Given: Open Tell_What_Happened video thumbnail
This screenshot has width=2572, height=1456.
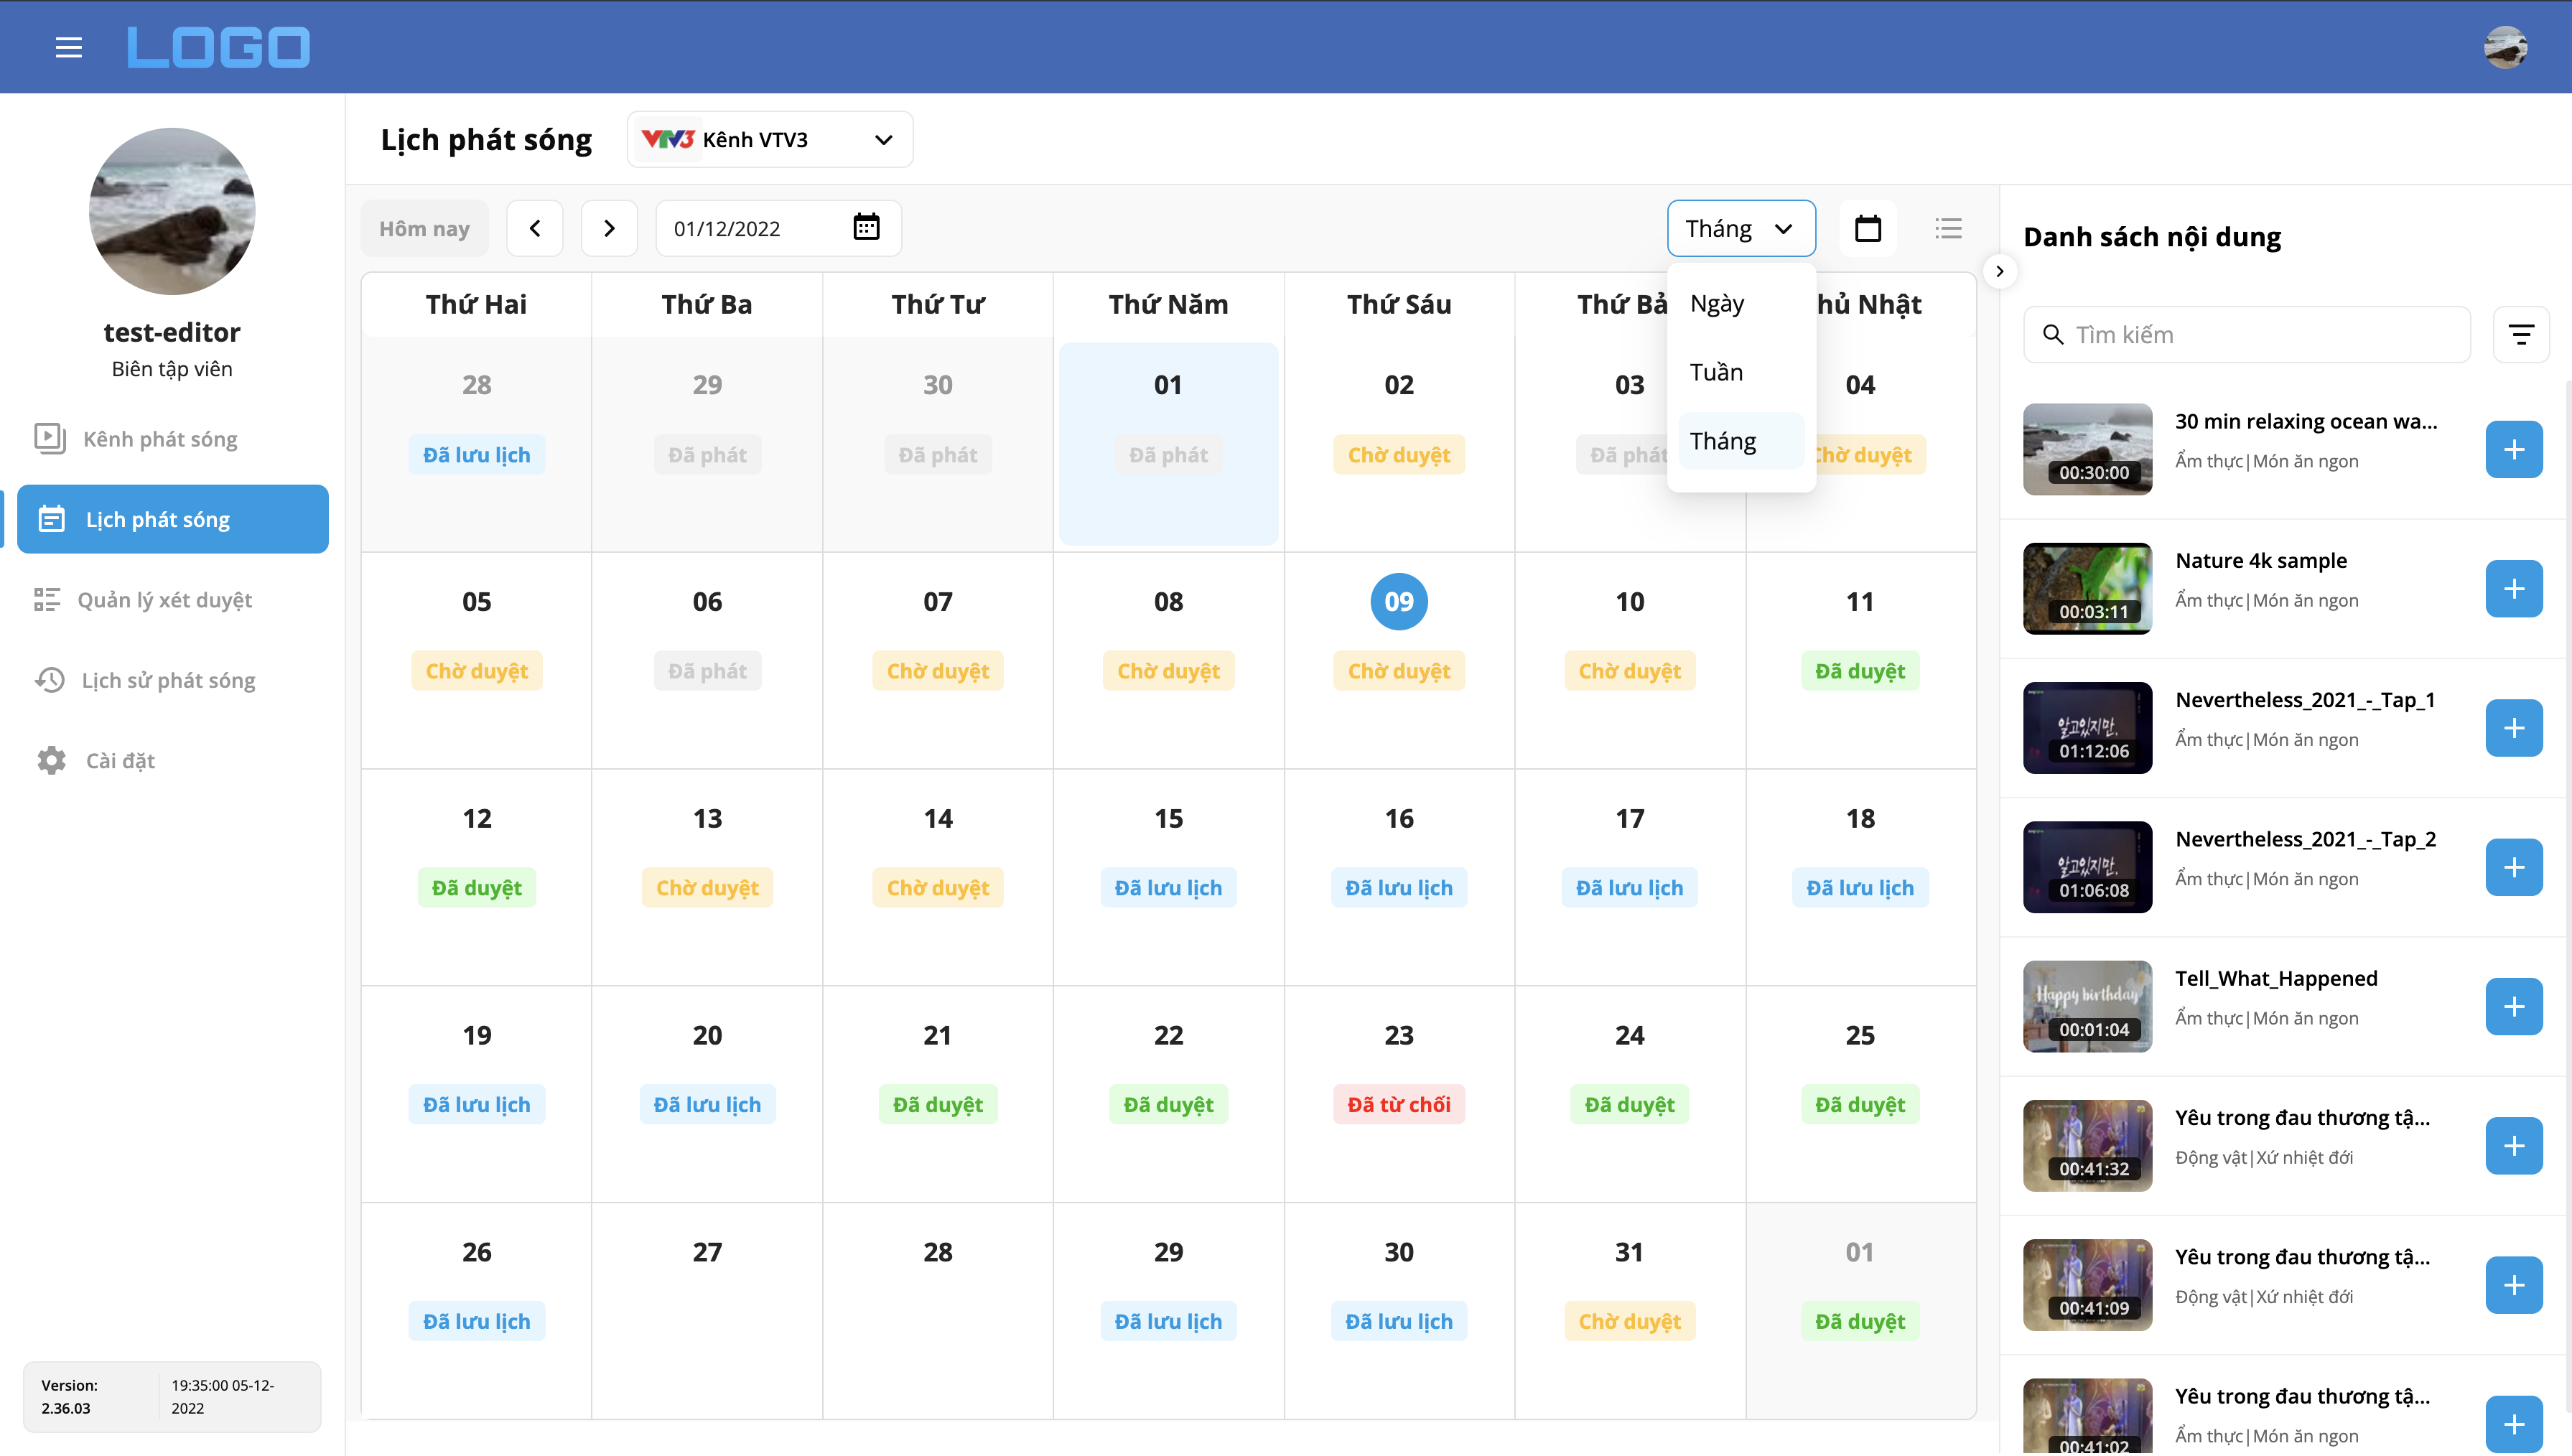Looking at the screenshot, I should point(2087,1006).
